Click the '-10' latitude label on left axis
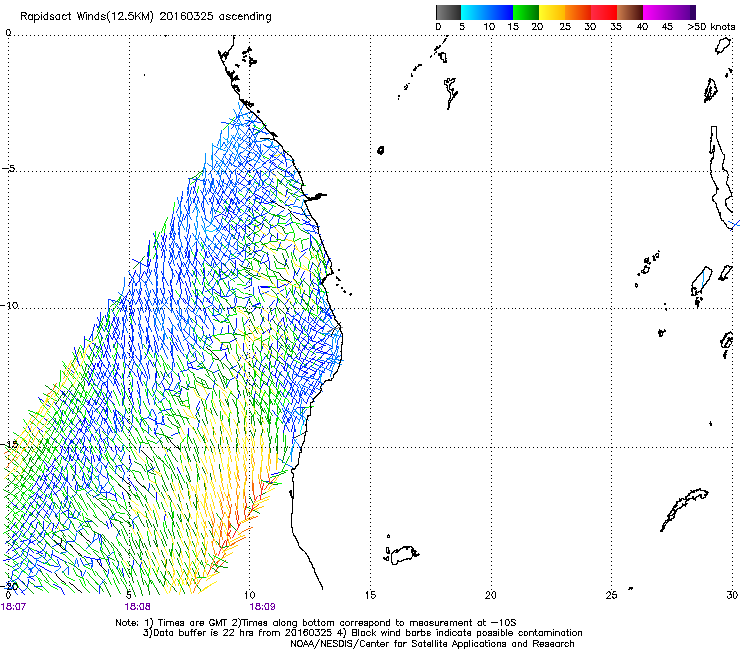 [10, 305]
